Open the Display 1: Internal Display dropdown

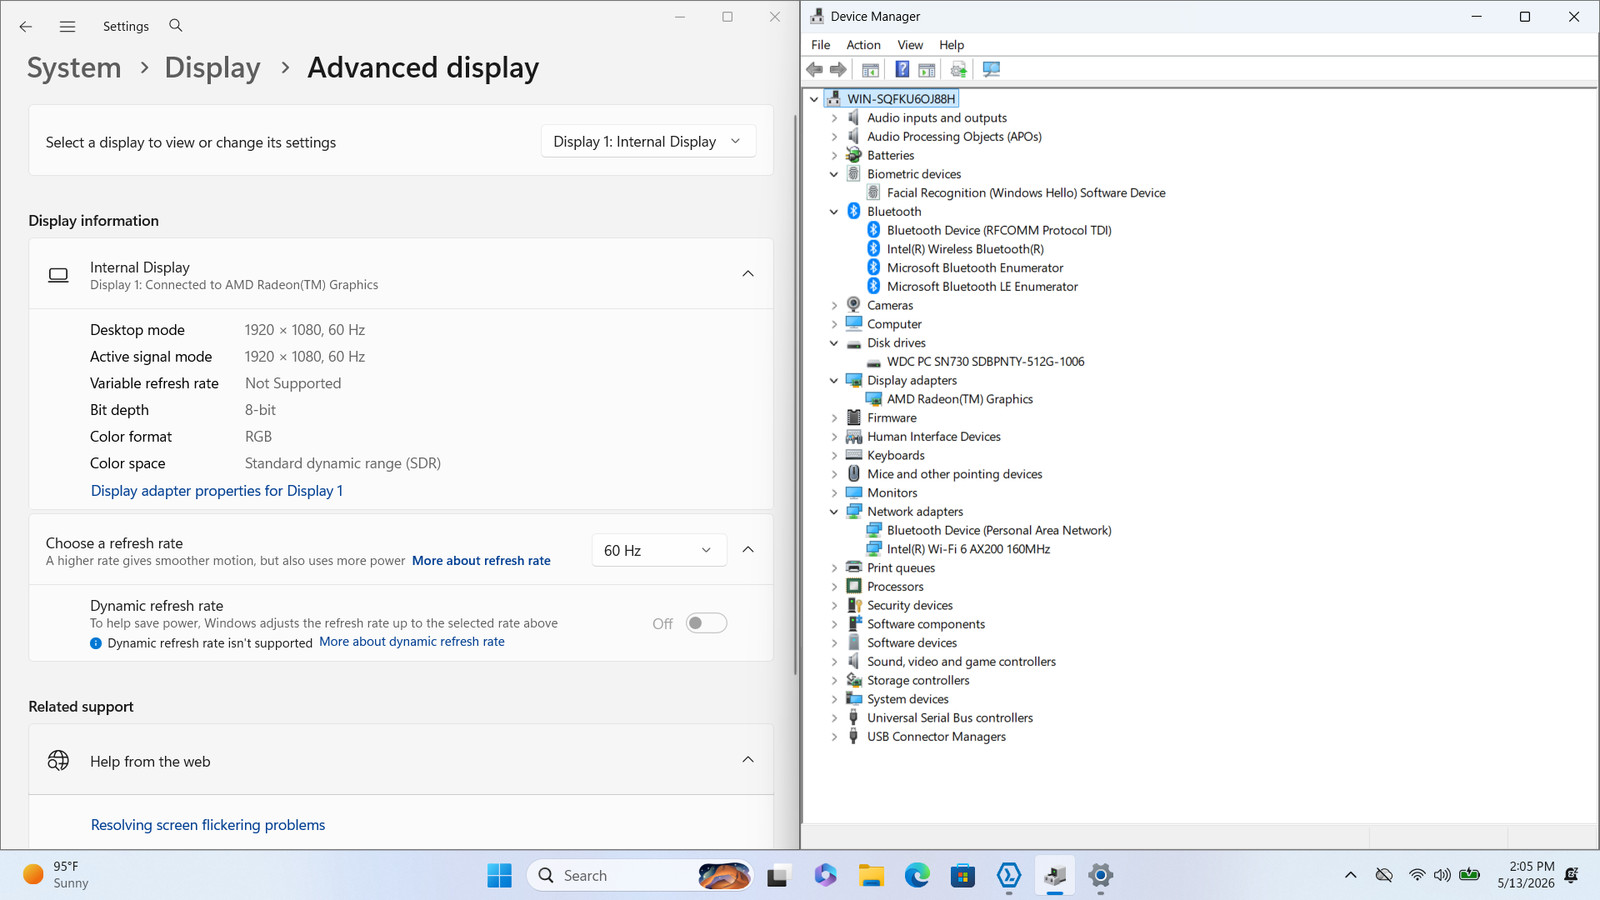click(x=648, y=142)
